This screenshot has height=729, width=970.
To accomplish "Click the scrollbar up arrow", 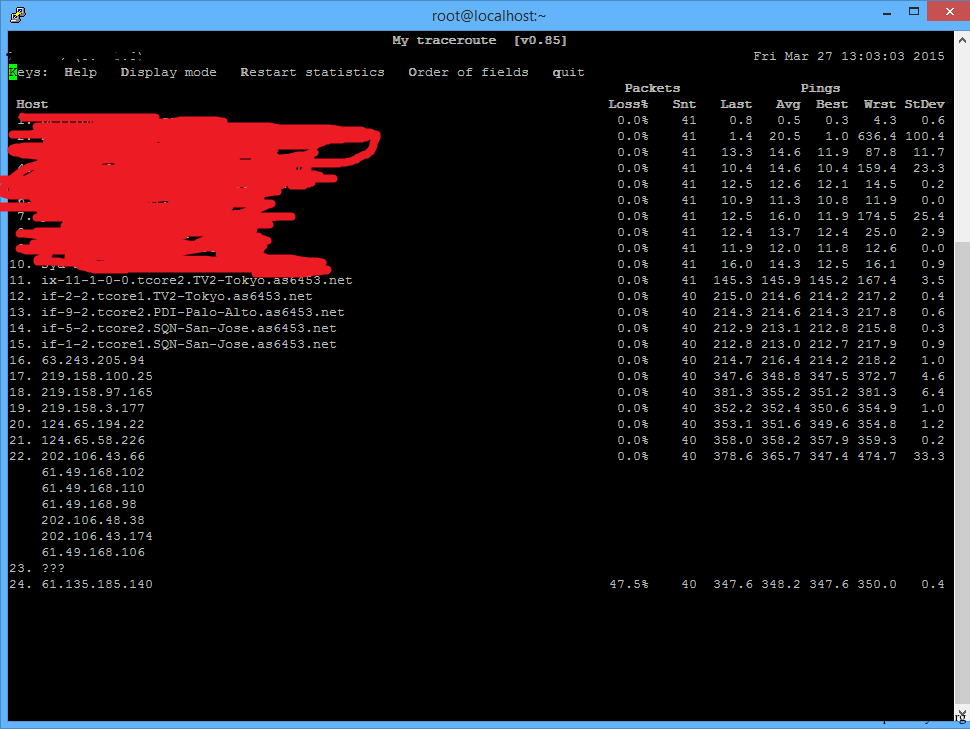I will pyautogui.click(x=962, y=40).
